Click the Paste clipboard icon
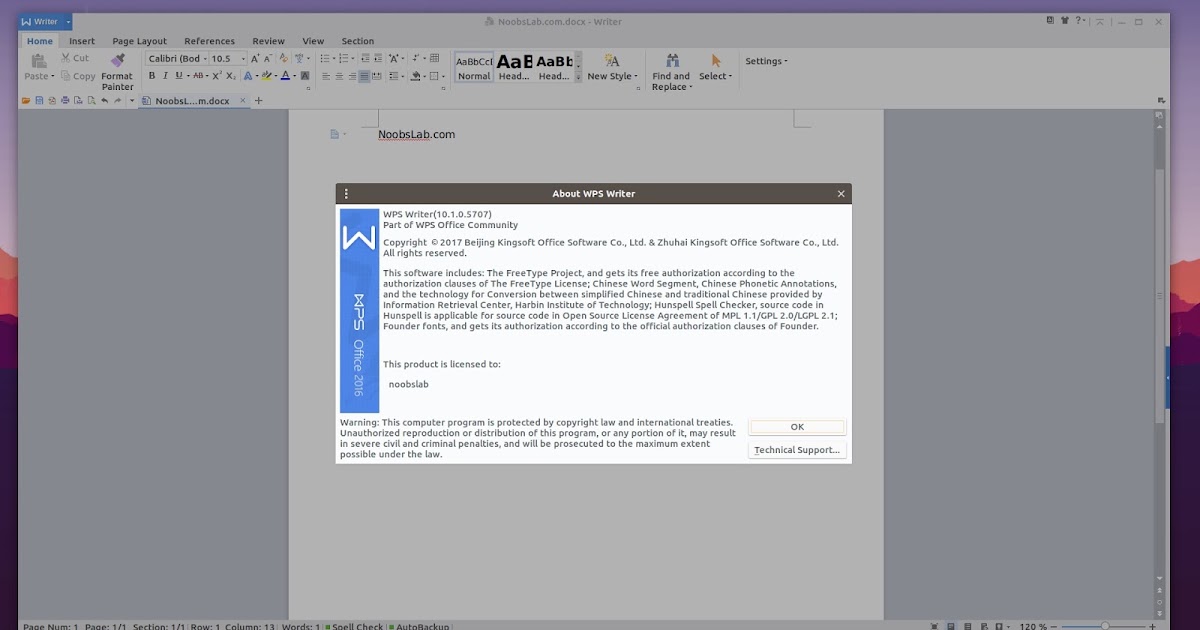 point(38,60)
